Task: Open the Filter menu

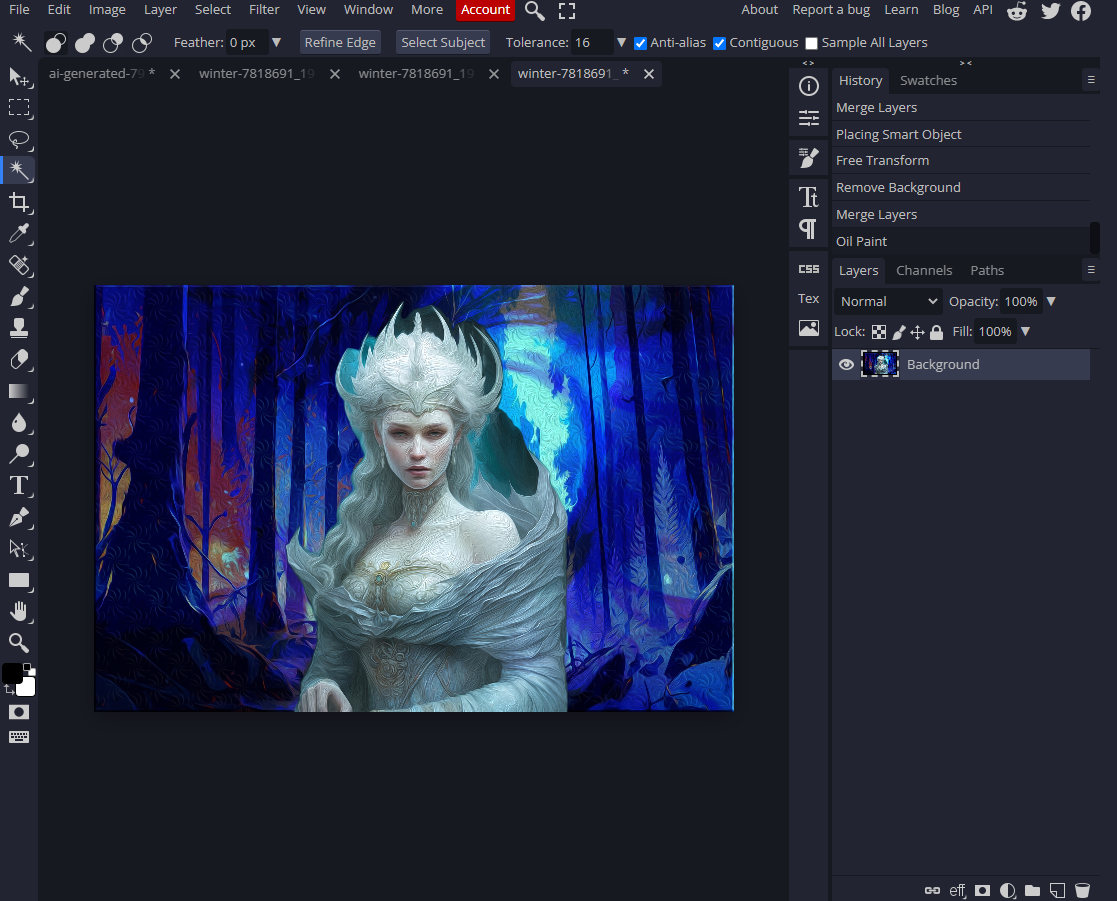Action: (x=264, y=10)
